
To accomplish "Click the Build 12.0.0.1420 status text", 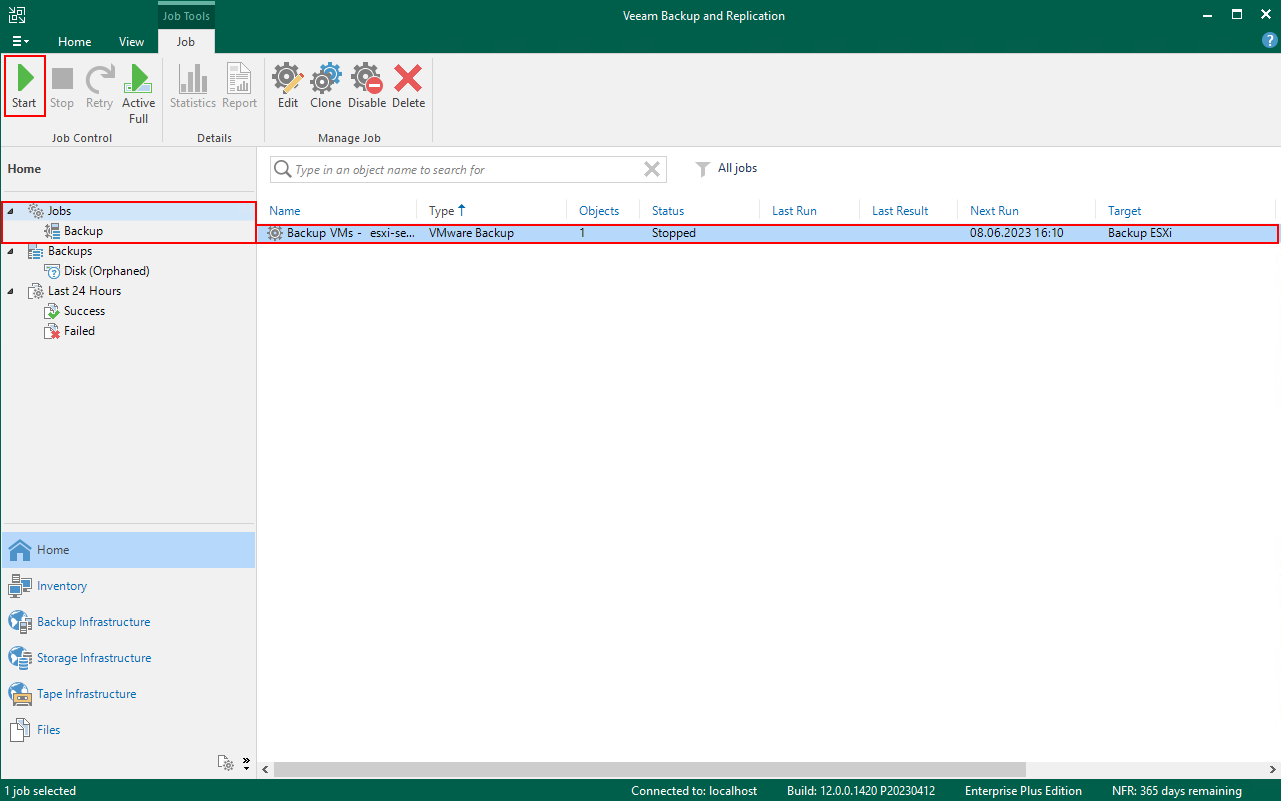I will (x=861, y=791).
